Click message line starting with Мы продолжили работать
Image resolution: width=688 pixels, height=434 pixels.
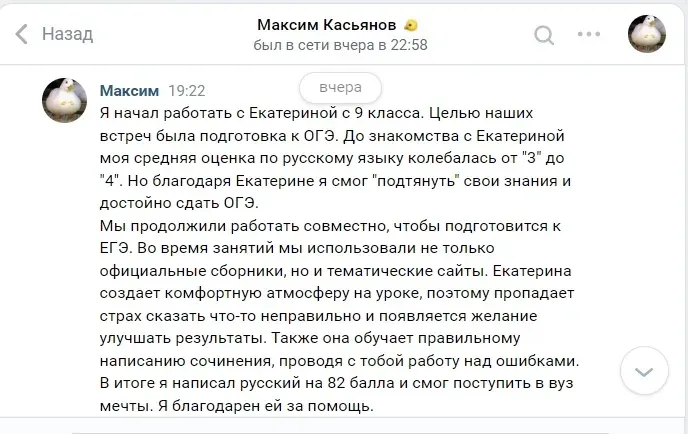coord(330,226)
